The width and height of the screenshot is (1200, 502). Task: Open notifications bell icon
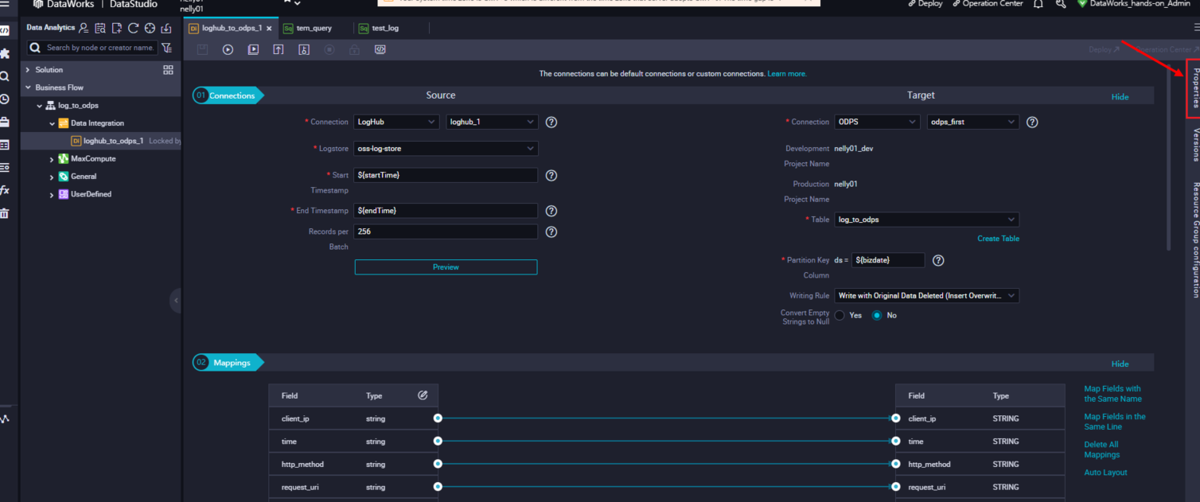coord(1038,4)
